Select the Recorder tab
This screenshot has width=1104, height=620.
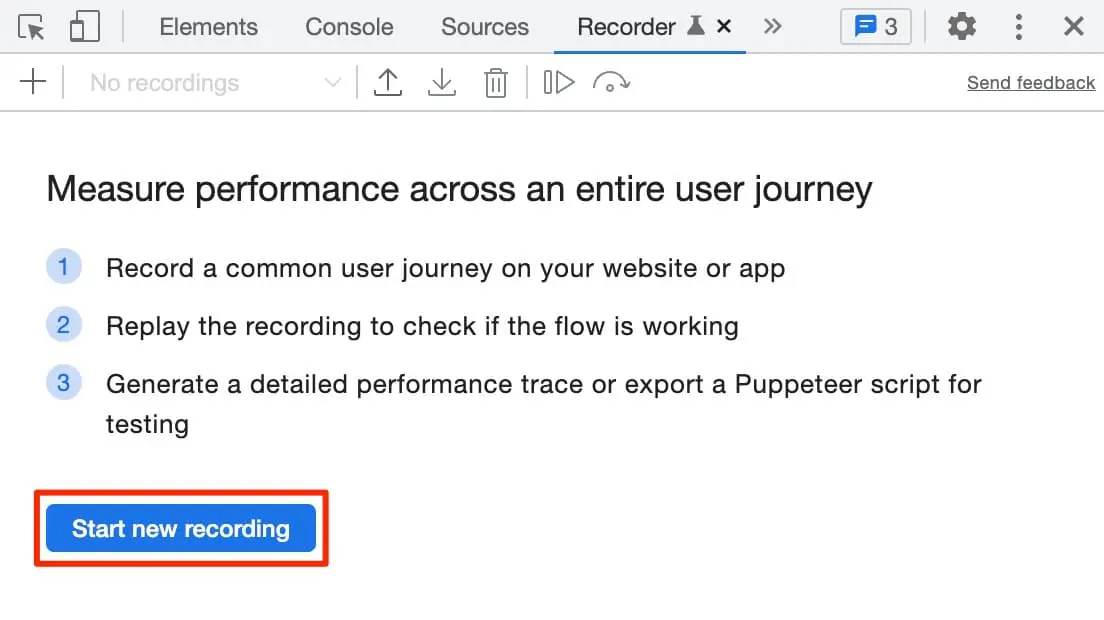[x=626, y=27]
